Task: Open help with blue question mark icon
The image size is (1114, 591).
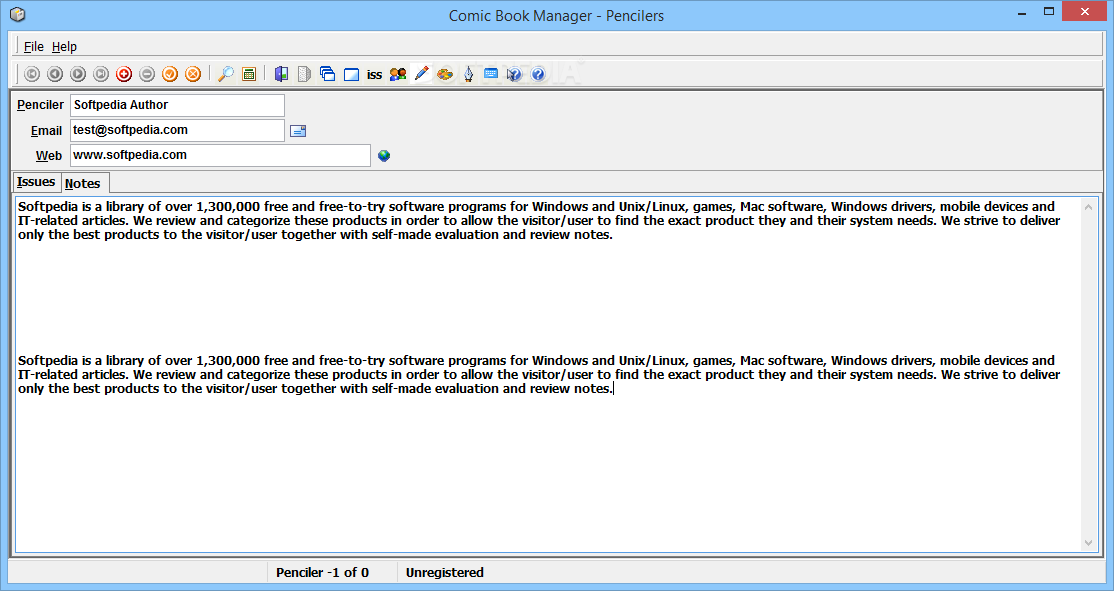Action: coord(538,74)
